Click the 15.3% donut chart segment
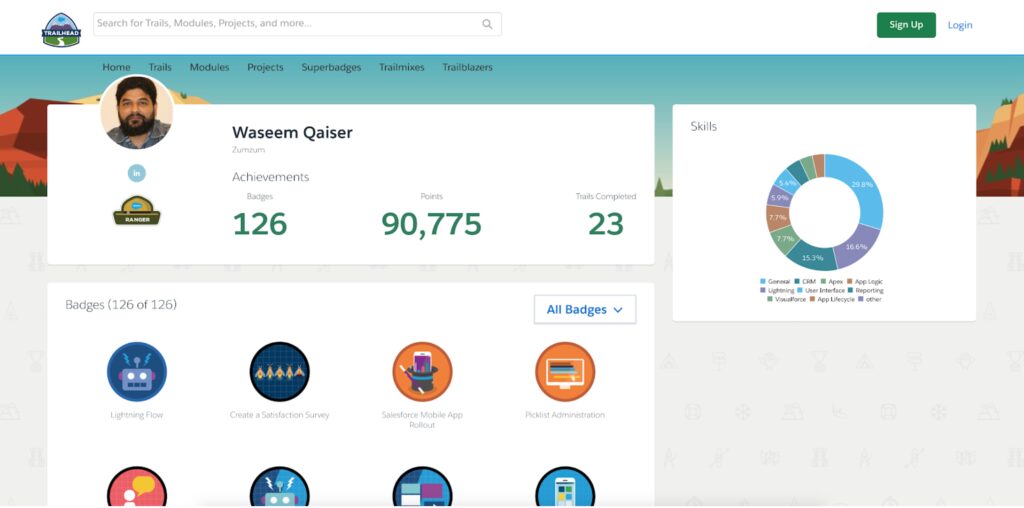Screen dimensions: 1024x508 point(812,257)
